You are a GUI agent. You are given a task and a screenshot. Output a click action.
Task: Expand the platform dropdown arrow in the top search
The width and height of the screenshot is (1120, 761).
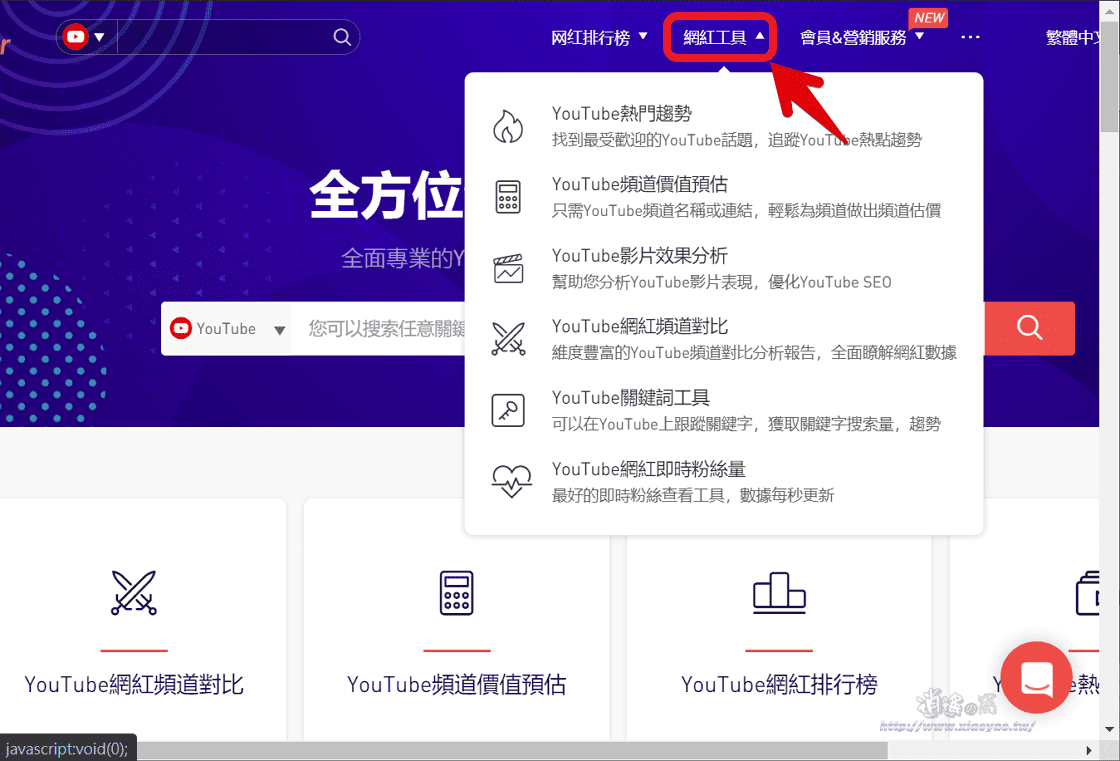click(99, 37)
